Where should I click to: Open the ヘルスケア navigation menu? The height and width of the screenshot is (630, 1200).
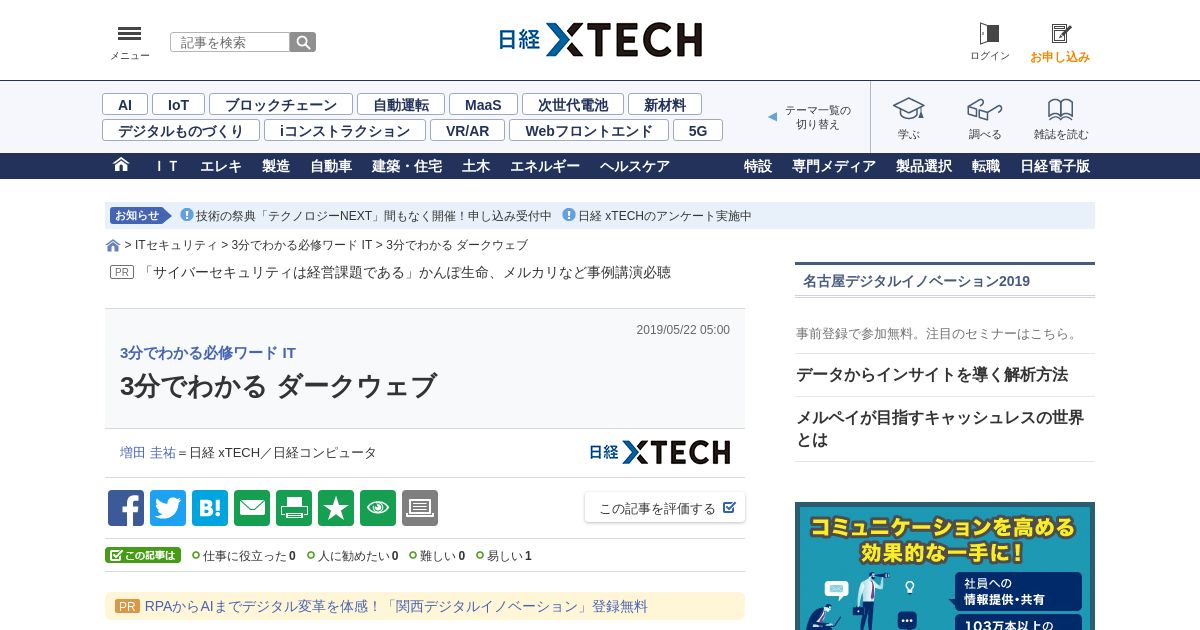635,166
